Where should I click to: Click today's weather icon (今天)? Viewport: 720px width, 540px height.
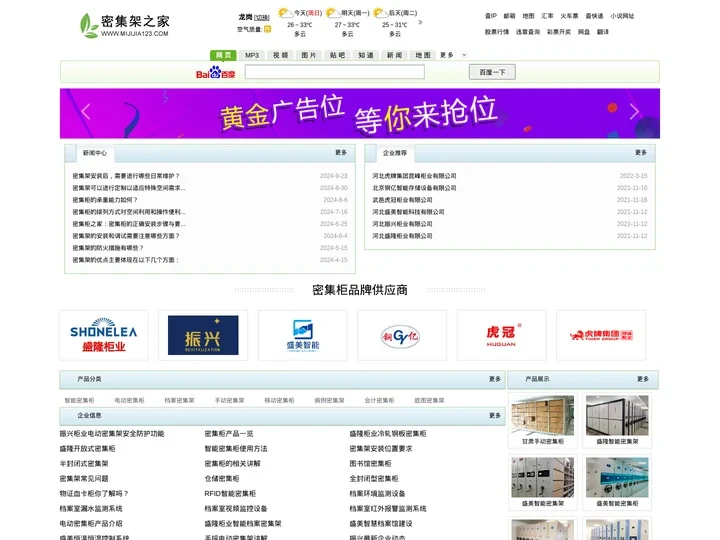pyautogui.click(x=285, y=13)
